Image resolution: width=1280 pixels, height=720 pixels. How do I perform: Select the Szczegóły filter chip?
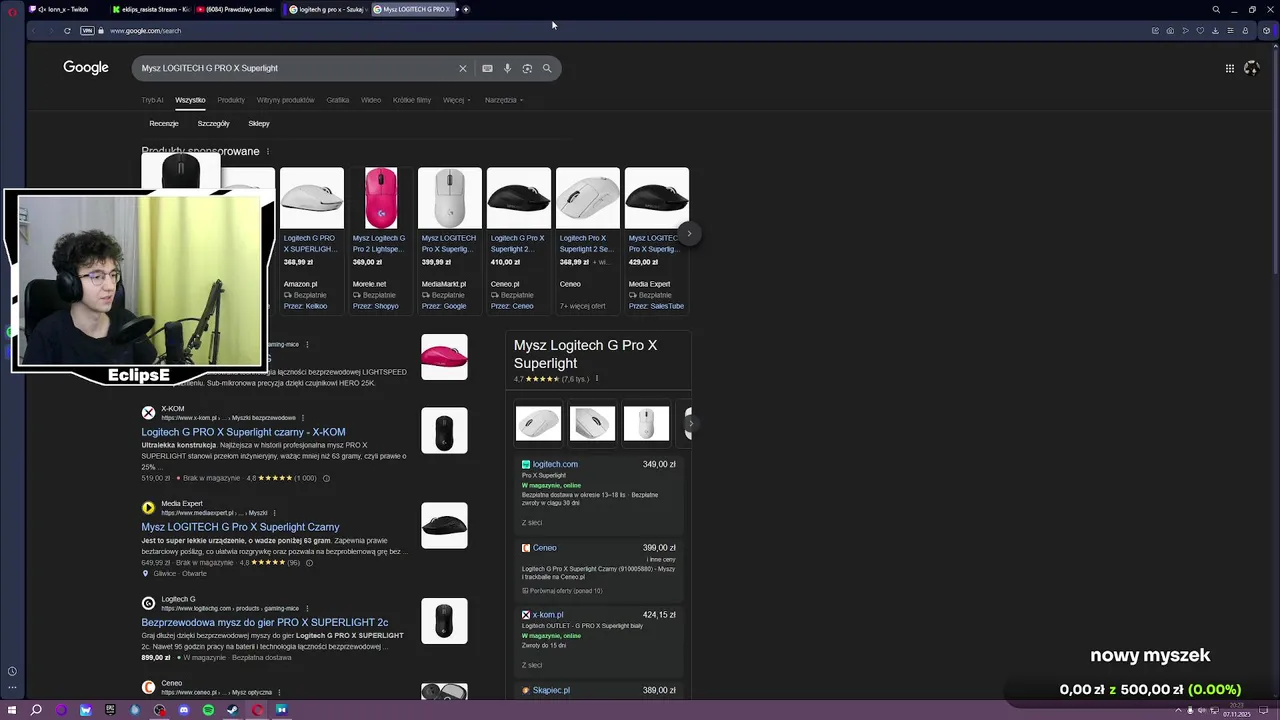214,124
